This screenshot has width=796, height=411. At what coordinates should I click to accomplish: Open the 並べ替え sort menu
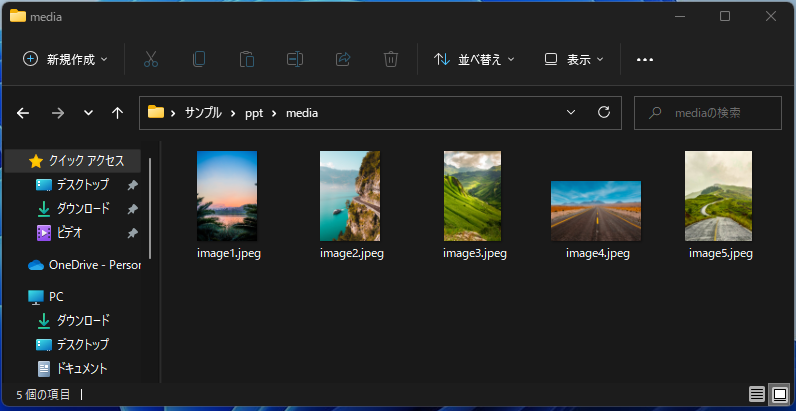(x=474, y=59)
